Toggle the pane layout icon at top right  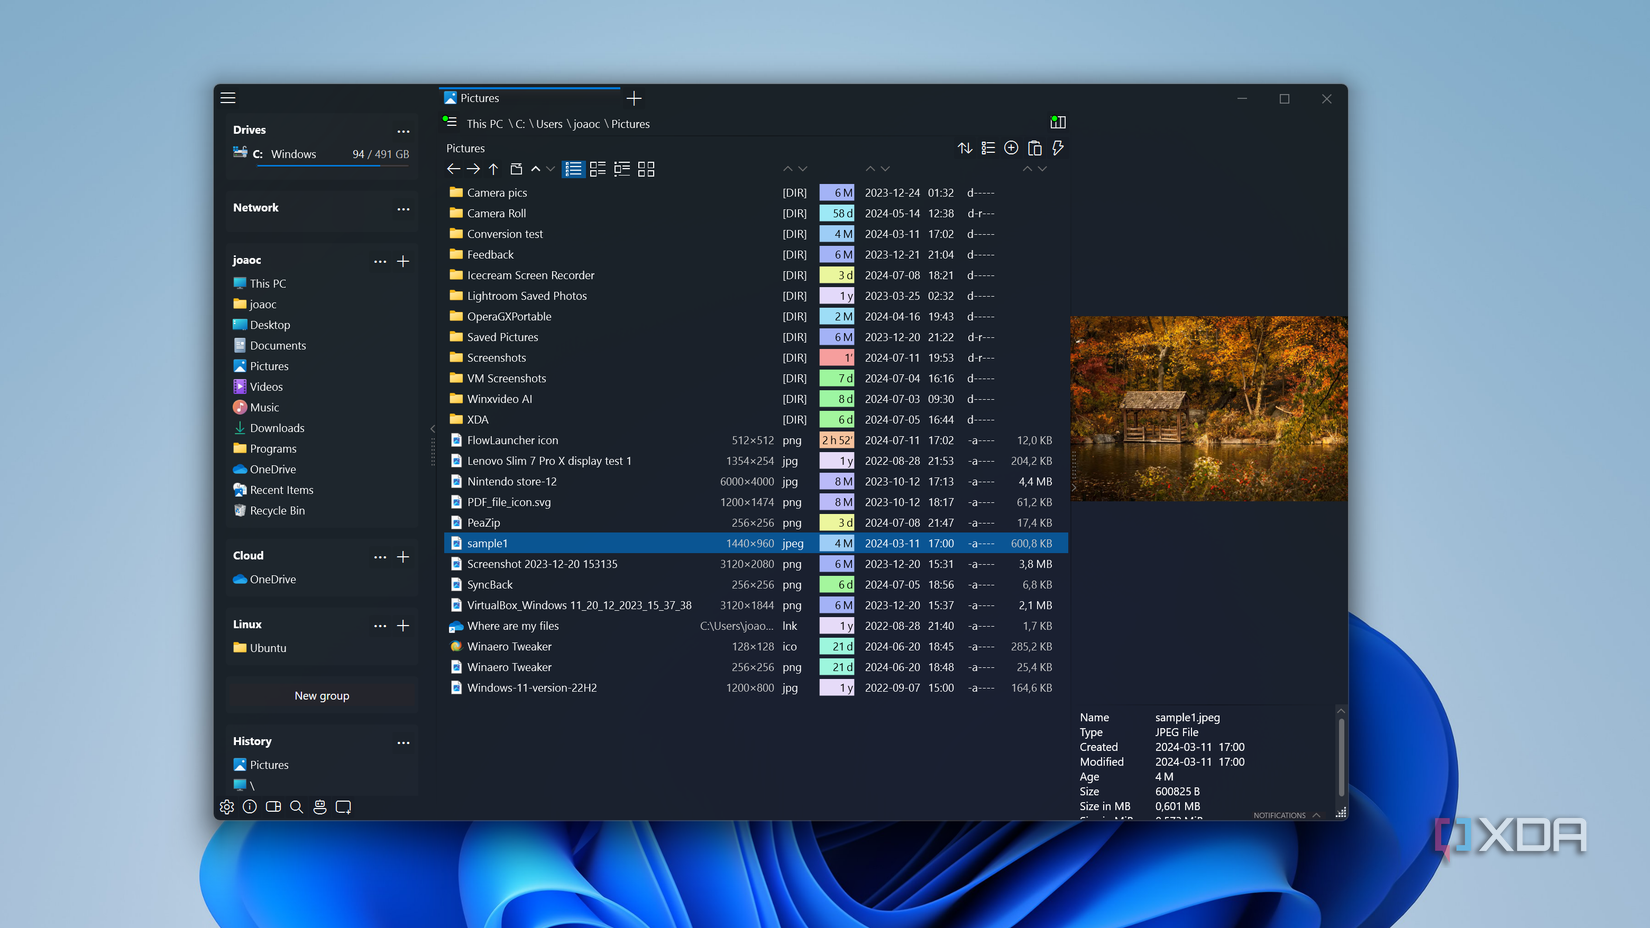[x=1058, y=122]
